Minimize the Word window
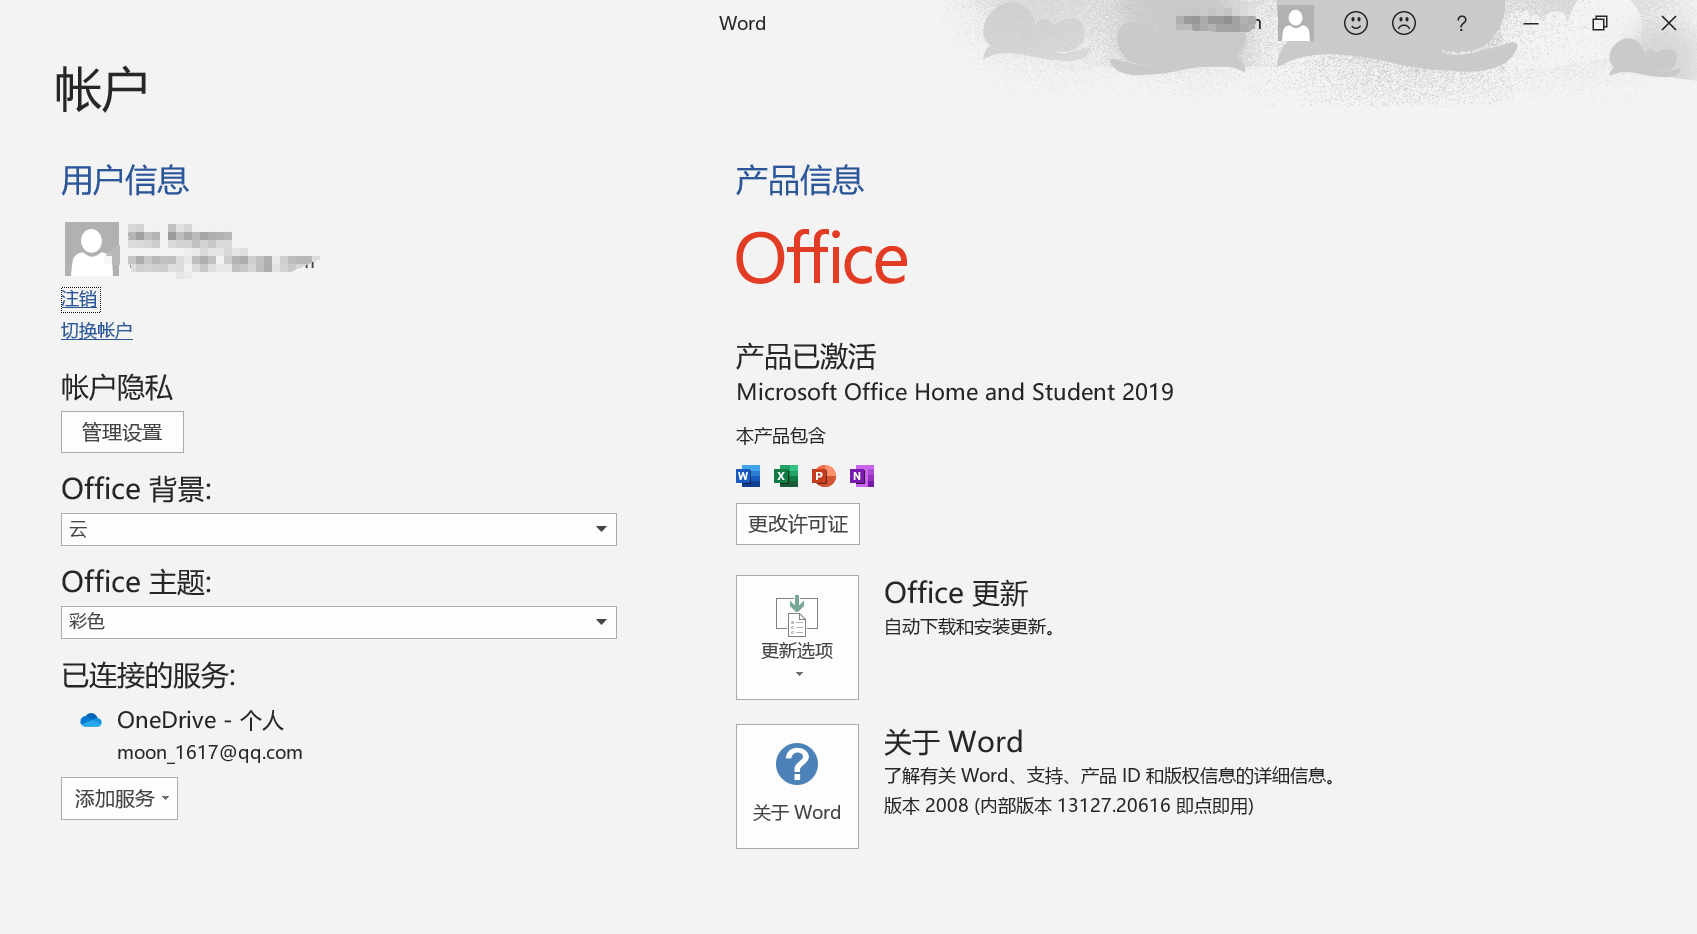1697x934 pixels. [1531, 23]
